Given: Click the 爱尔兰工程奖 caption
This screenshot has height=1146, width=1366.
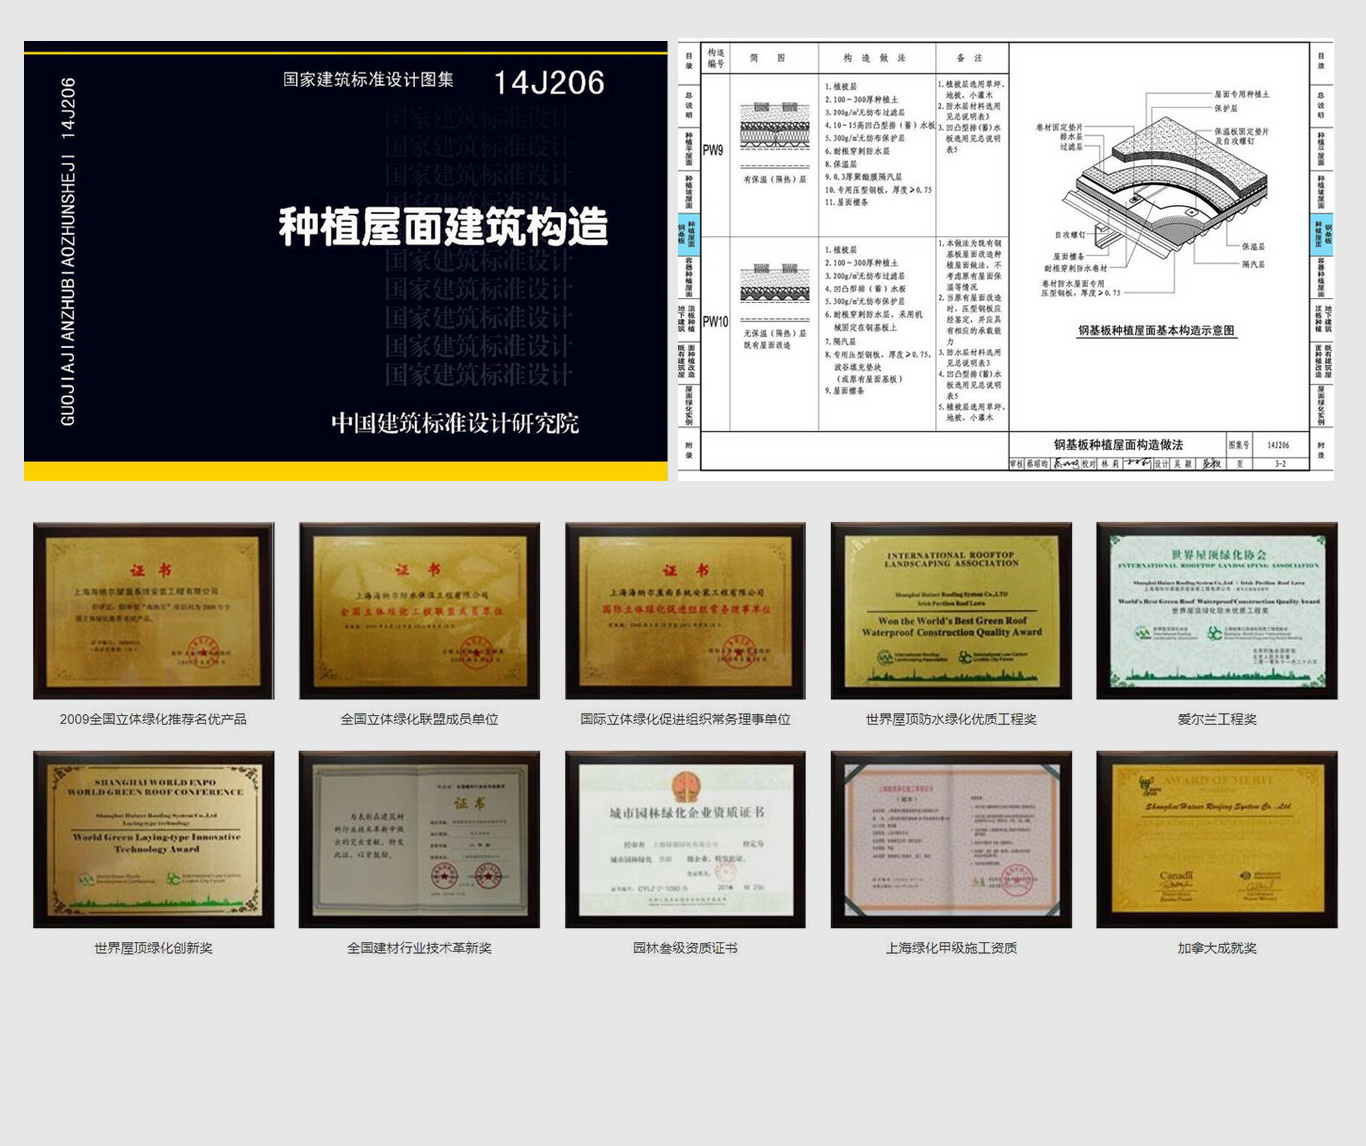Looking at the screenshot, I should click(1216, 719).
